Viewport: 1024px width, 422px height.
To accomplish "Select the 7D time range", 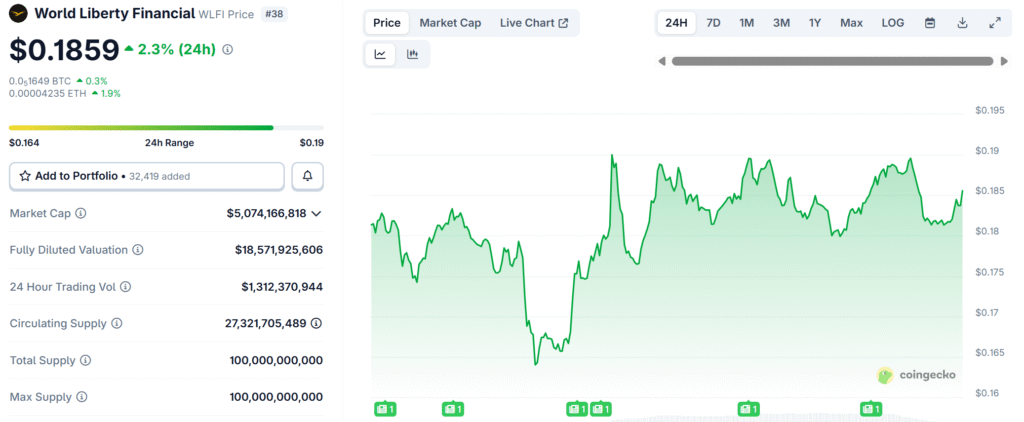I will point(713,23).
